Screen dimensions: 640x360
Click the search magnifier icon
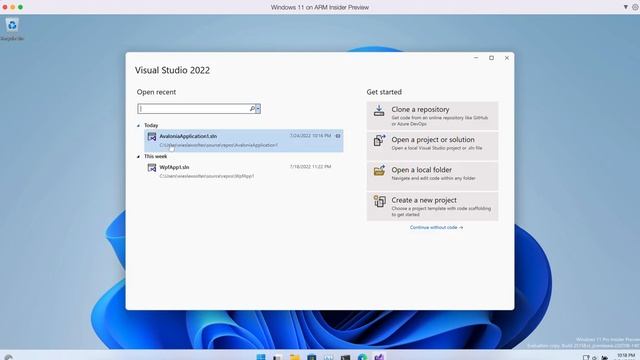point(252,109)
